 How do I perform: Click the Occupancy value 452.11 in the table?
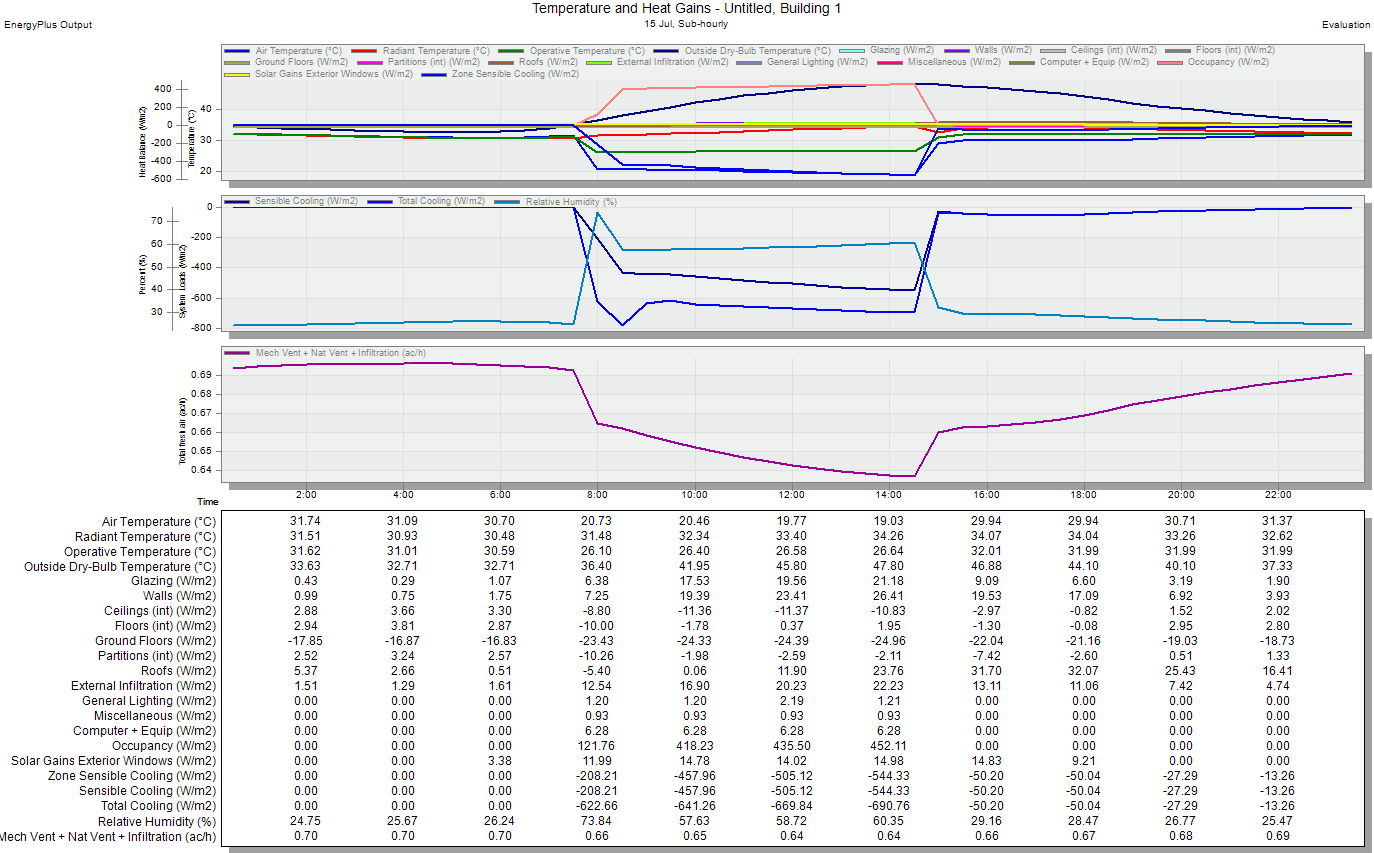pos(889,746)
